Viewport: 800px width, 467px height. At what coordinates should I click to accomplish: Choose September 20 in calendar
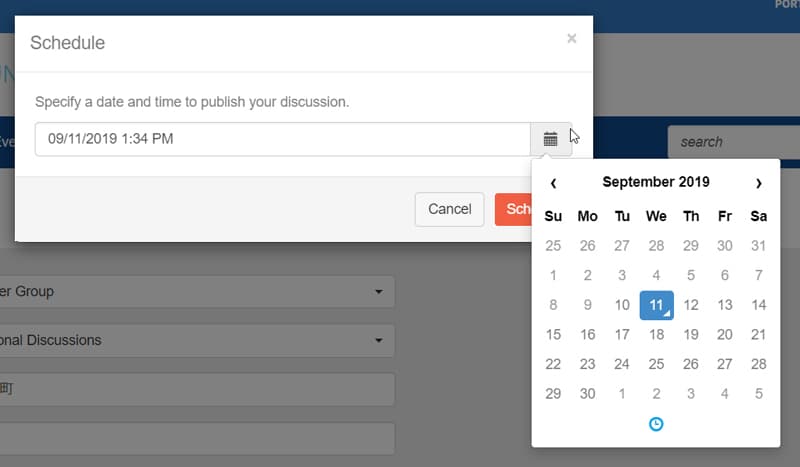pos(724,335)
